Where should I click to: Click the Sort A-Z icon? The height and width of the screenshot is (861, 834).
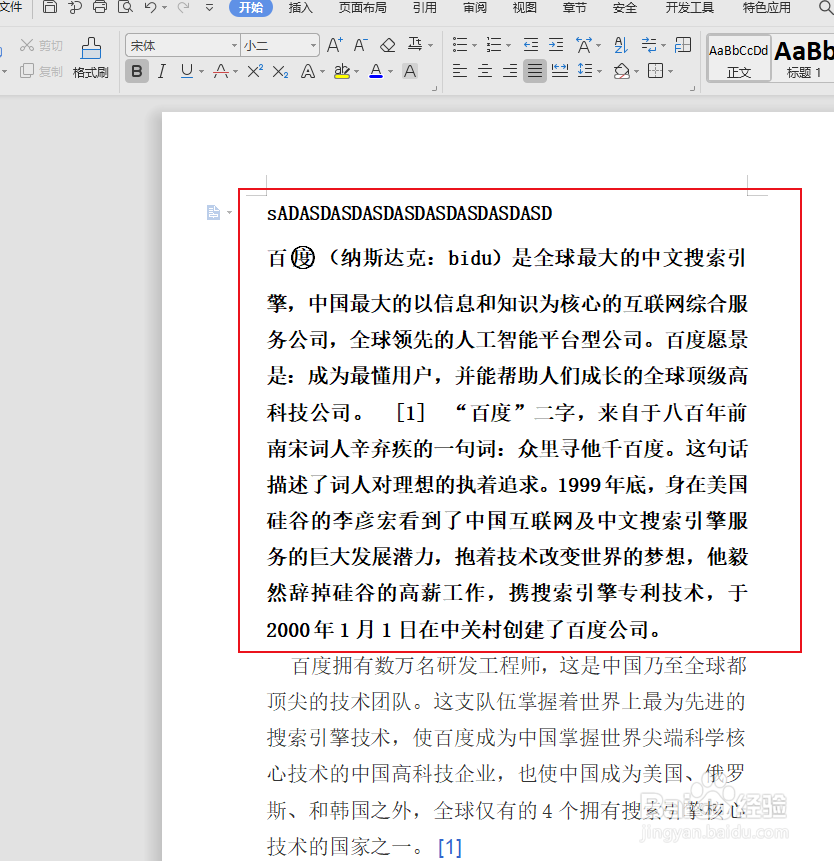620,45
